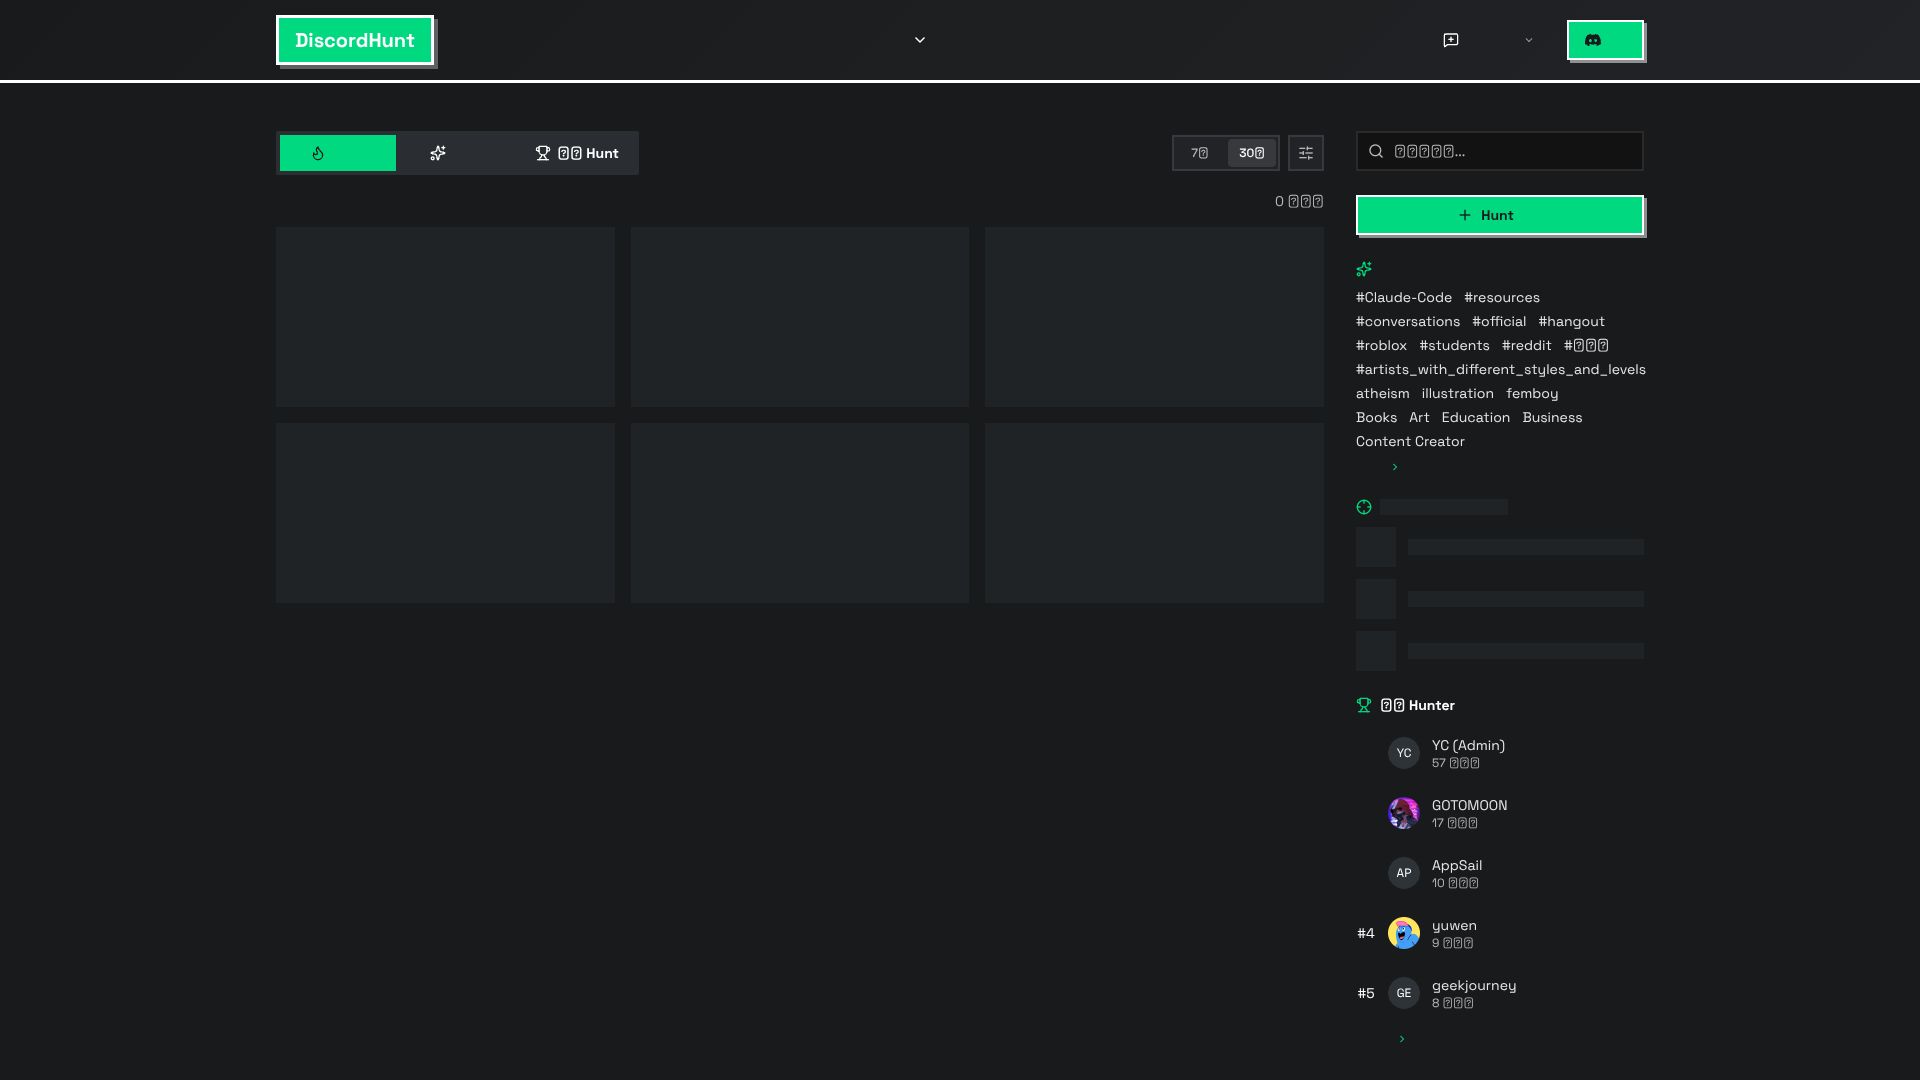Open yuwen hunter profile name
Viewport: 1920px width, 1080px height.
click(x=1454, y=925)
